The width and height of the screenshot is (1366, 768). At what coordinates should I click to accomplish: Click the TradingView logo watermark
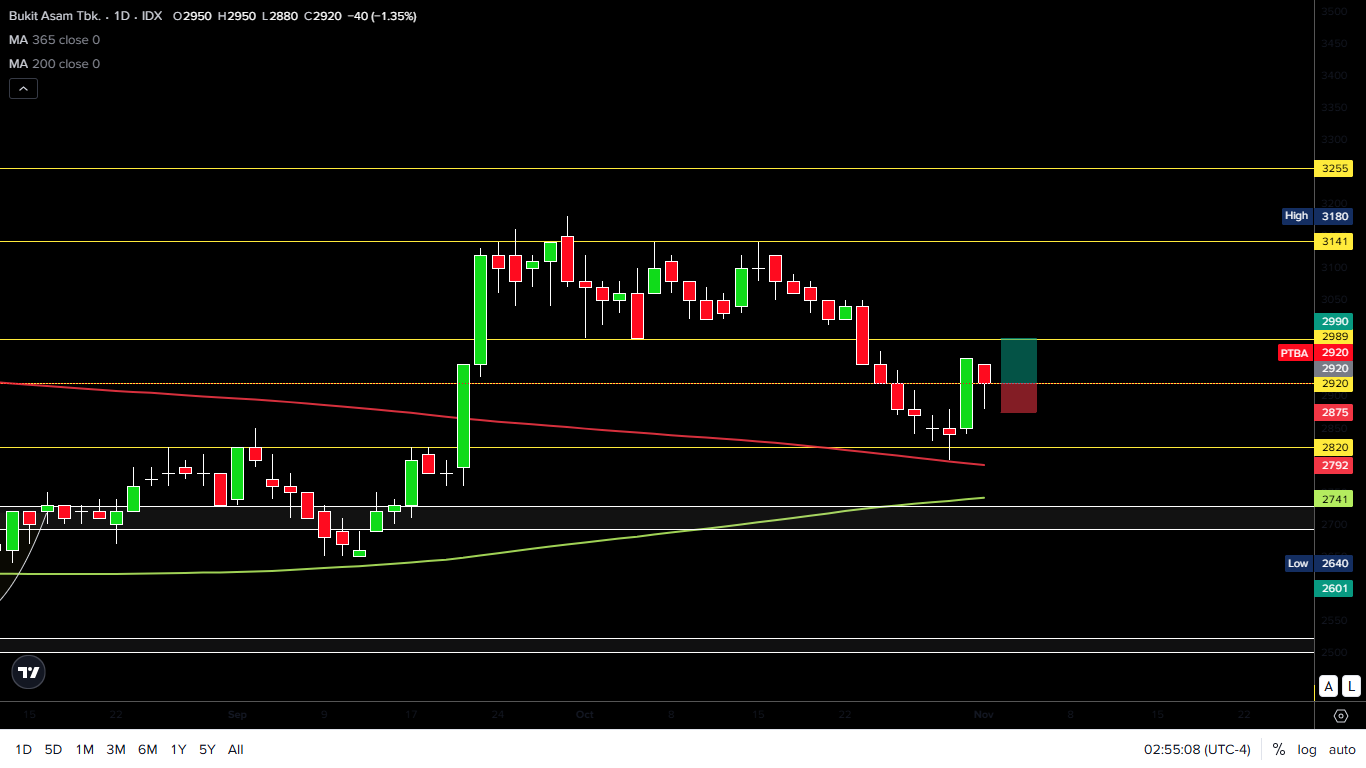(28, 671)
